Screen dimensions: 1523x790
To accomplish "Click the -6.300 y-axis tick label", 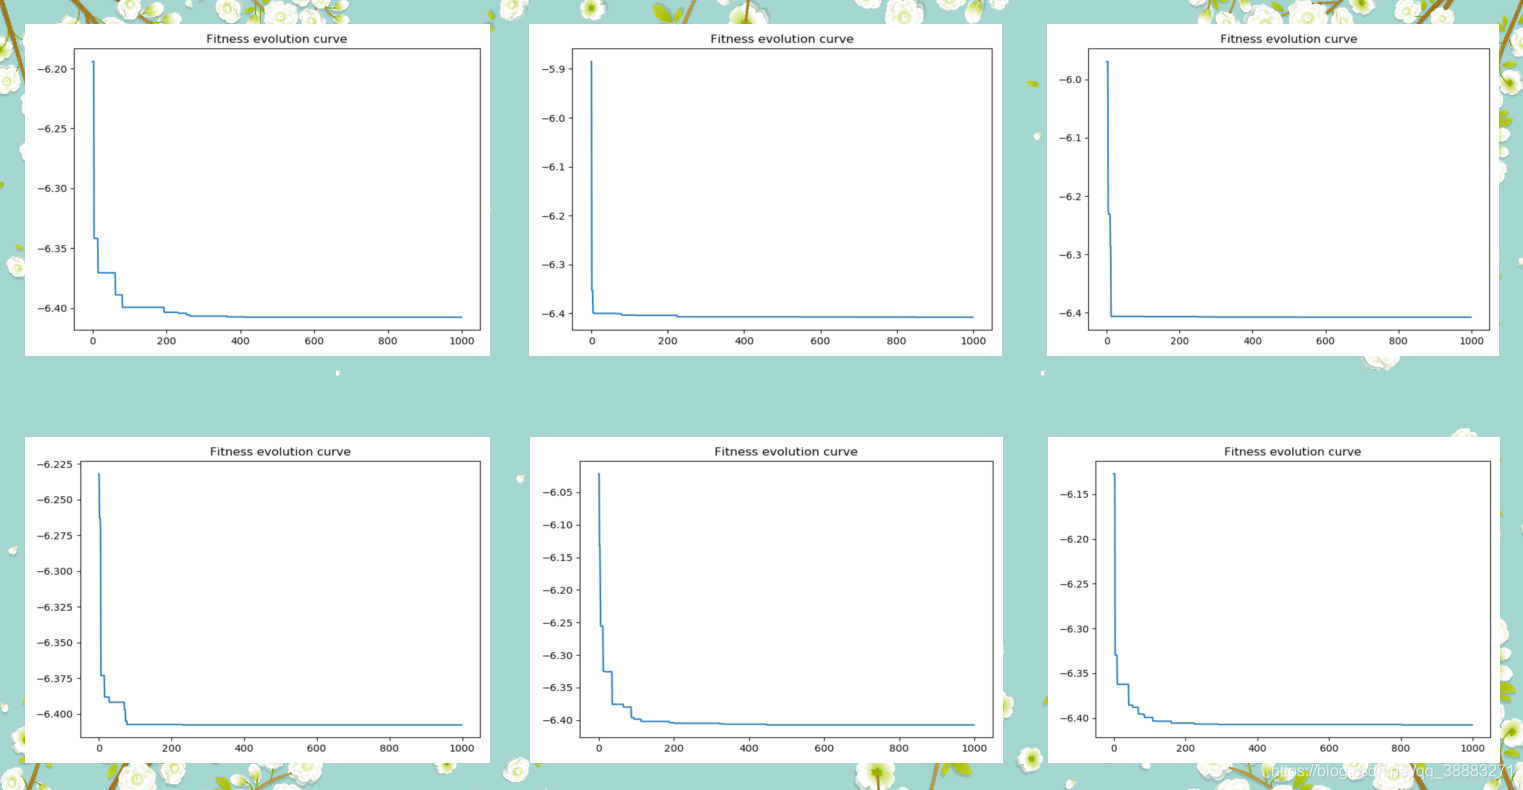I will (x=54, y=571).
